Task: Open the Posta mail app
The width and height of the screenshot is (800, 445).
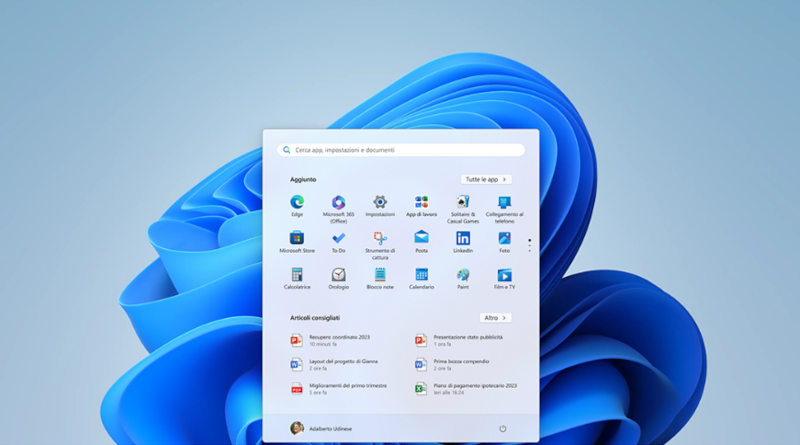Action: tap(421, 242)
